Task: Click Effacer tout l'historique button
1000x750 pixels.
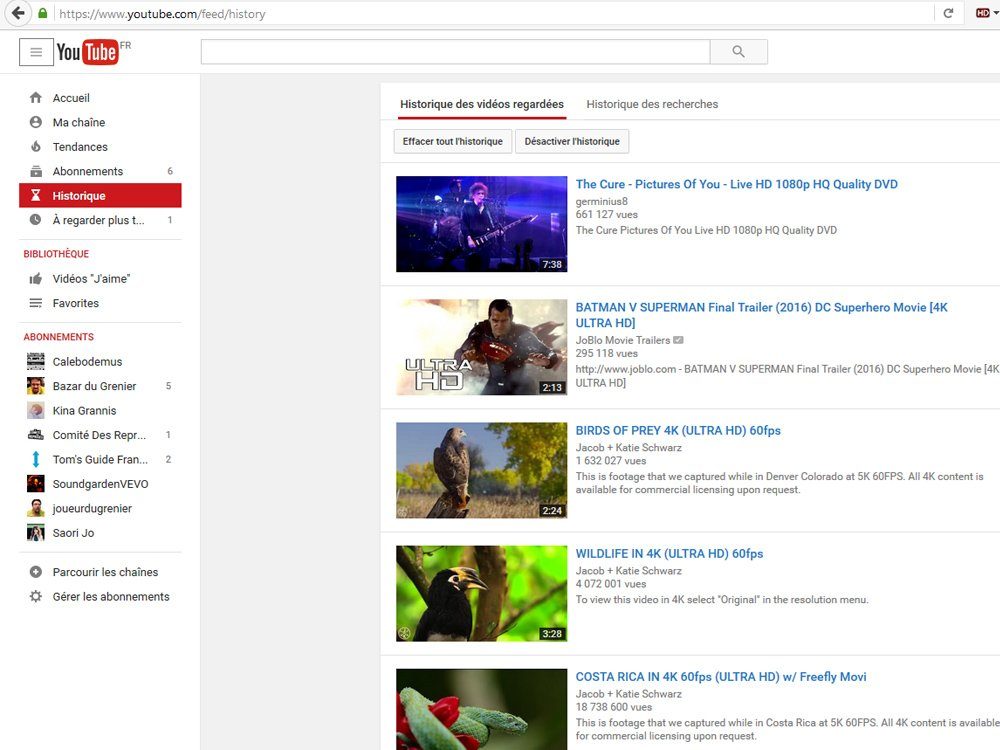Action: point(453,142)
